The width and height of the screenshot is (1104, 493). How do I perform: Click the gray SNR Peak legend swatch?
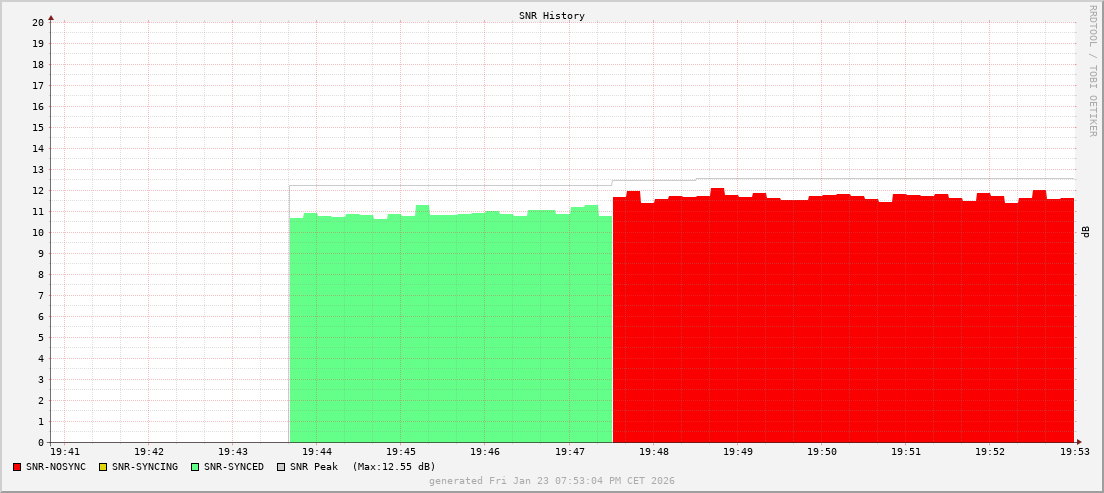tap(281, 467)
